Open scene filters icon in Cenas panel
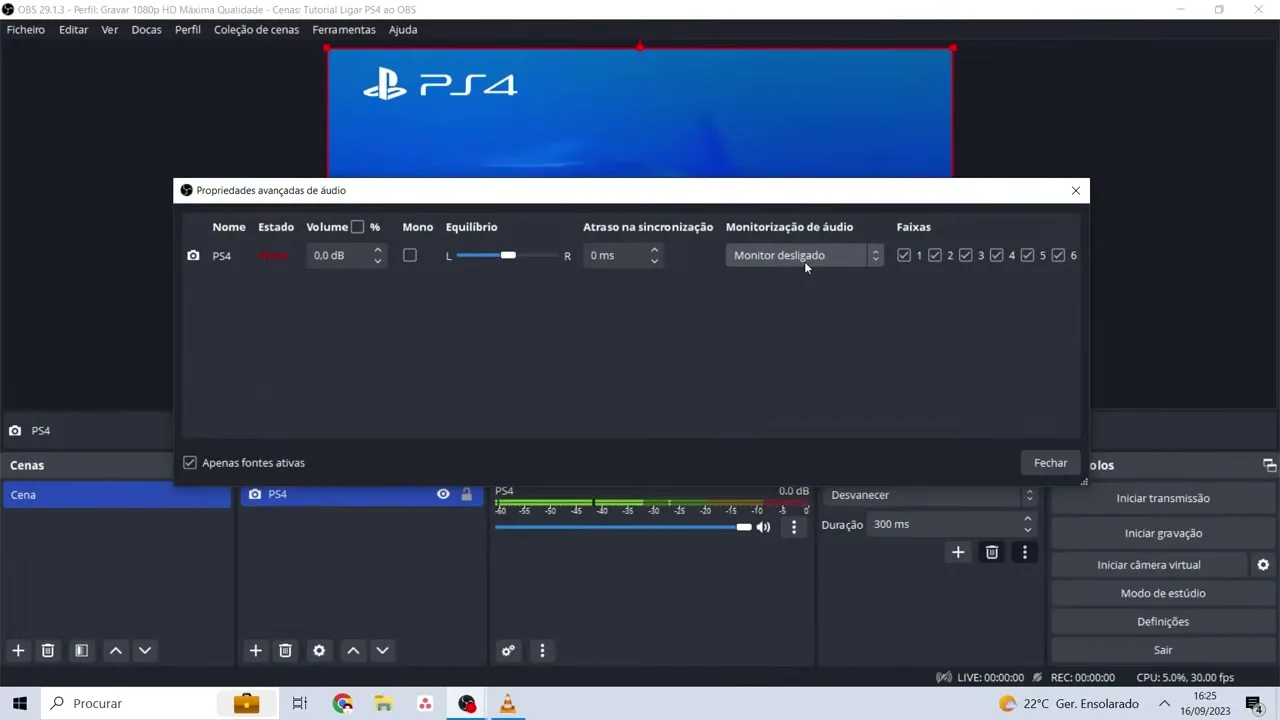This screenshot has height=720, width=1280. click(x=81, y=650)
